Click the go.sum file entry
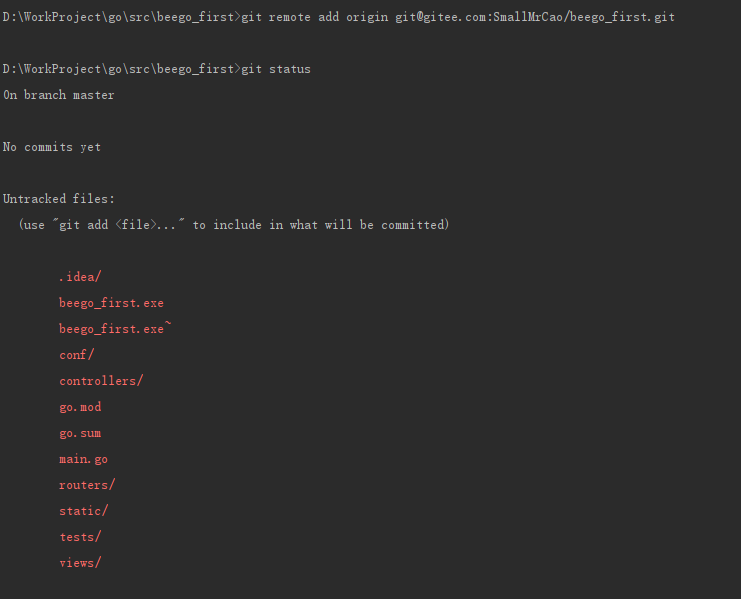Image resolution: width=741 pixels, height=599 pixels. 80,433
